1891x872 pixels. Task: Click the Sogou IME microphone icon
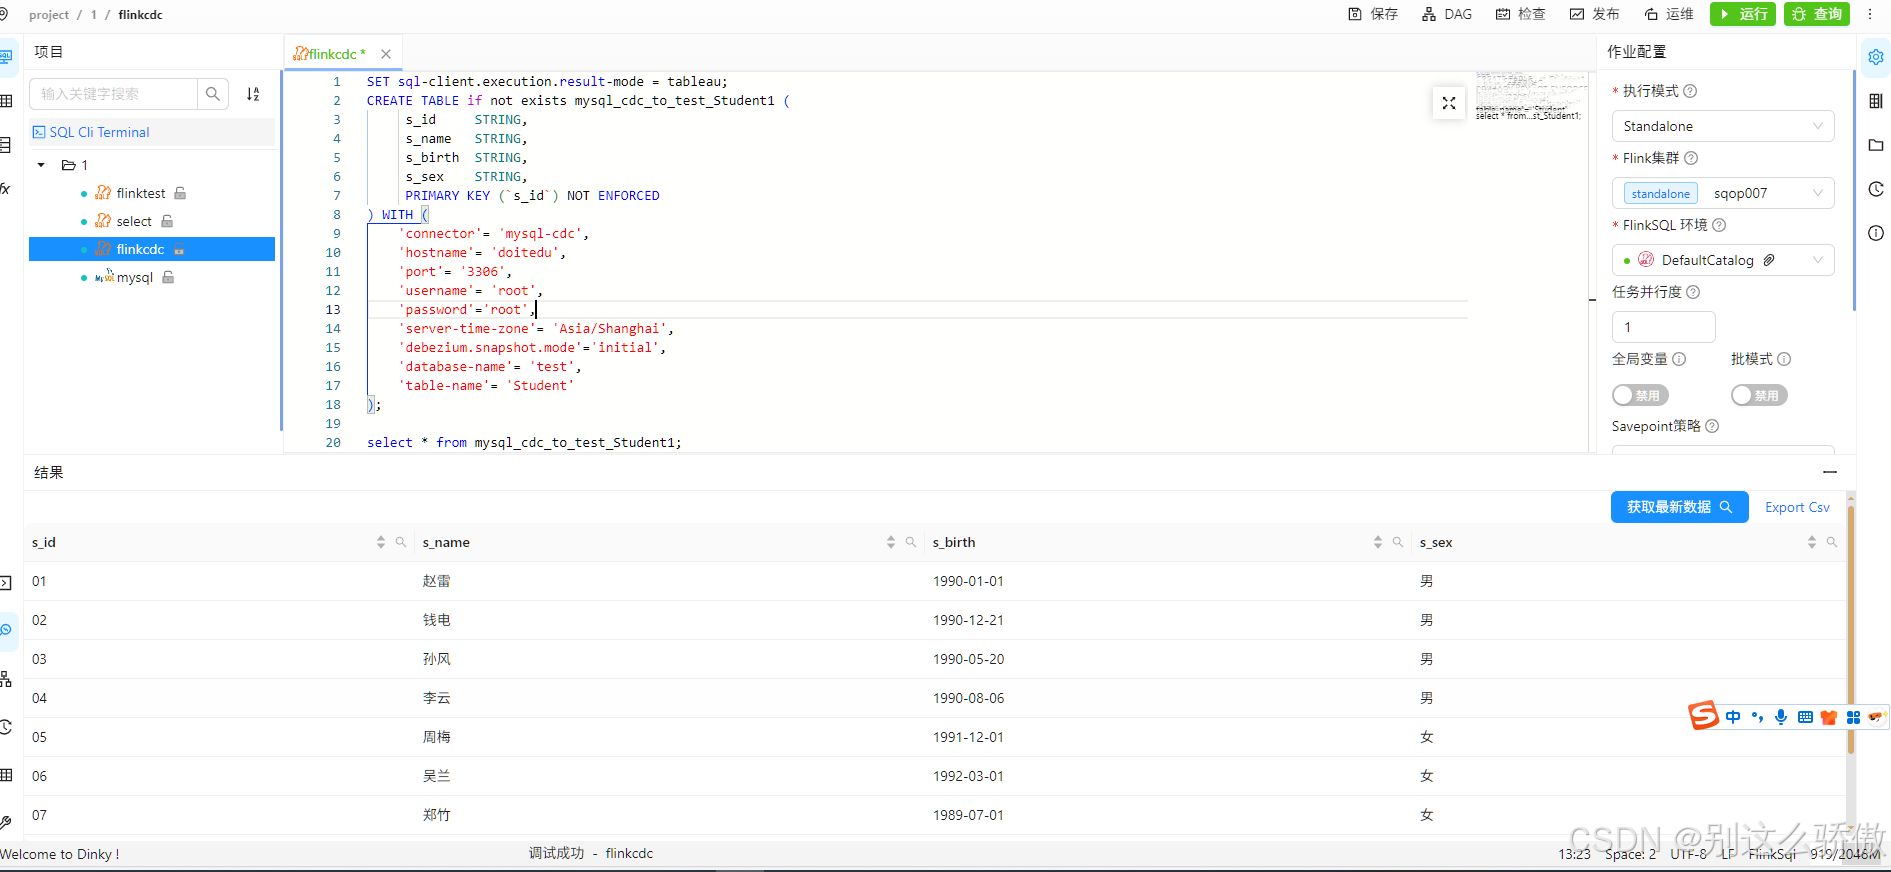(x=1781, y=717)
